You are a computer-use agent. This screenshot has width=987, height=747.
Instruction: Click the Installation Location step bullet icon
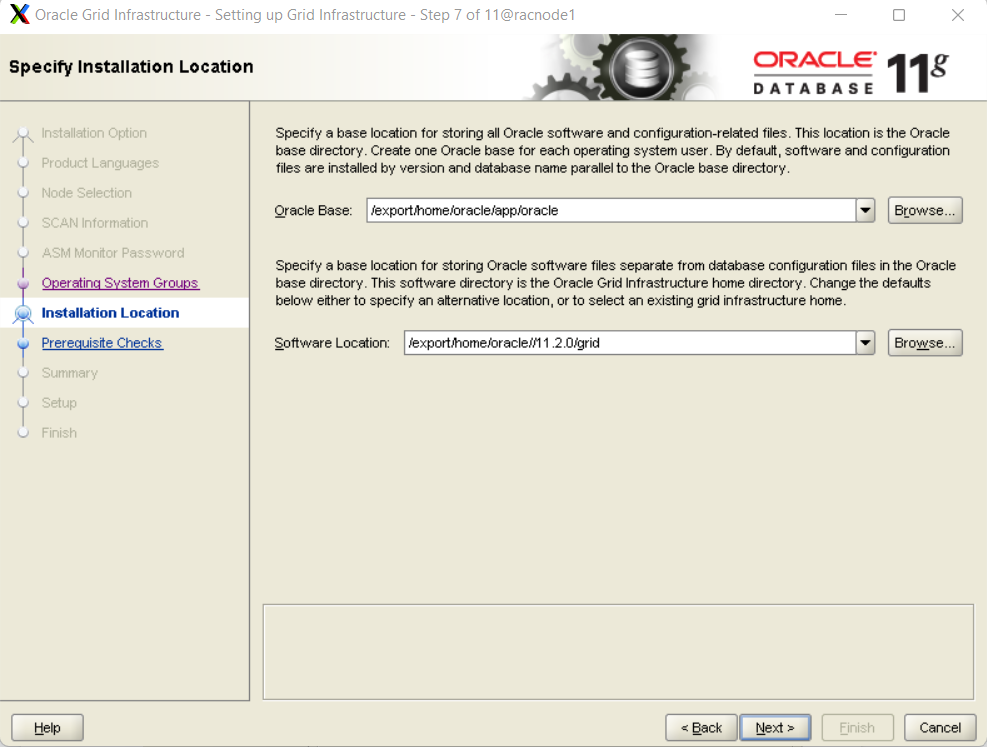coord(23,313)
